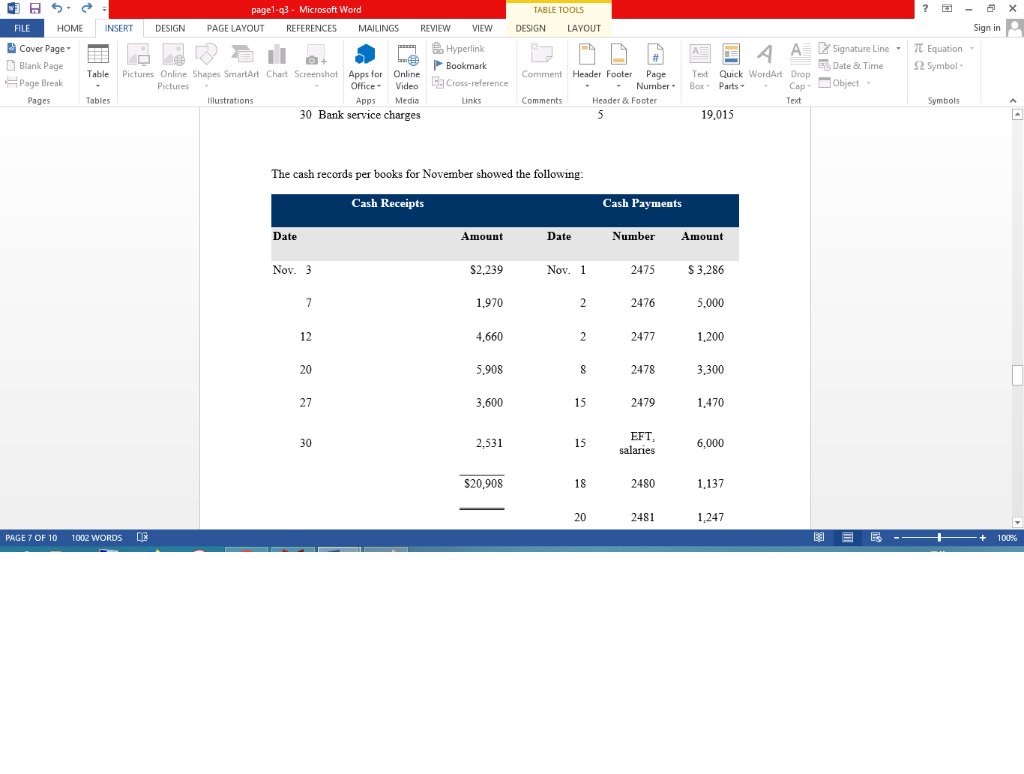Save the document from Quick Access toolbar
This screenshot has width=1024, height=774.
click(x=35, y=8)
